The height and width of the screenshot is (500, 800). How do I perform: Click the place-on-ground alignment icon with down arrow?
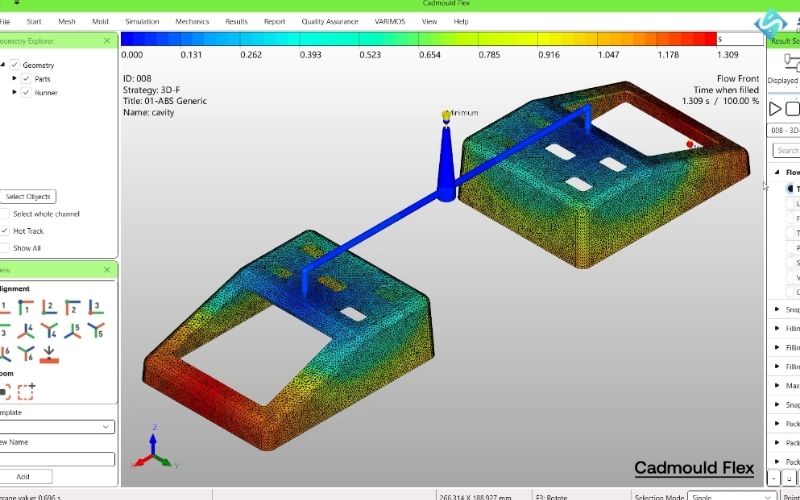point(49,354)
